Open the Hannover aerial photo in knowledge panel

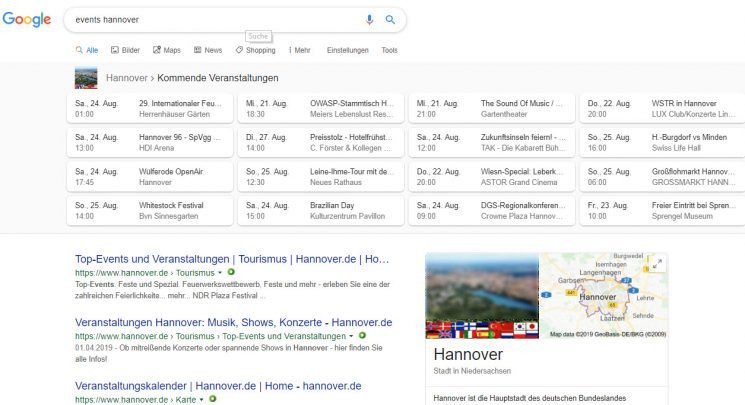pyautogui.click(x=482, y=295)
